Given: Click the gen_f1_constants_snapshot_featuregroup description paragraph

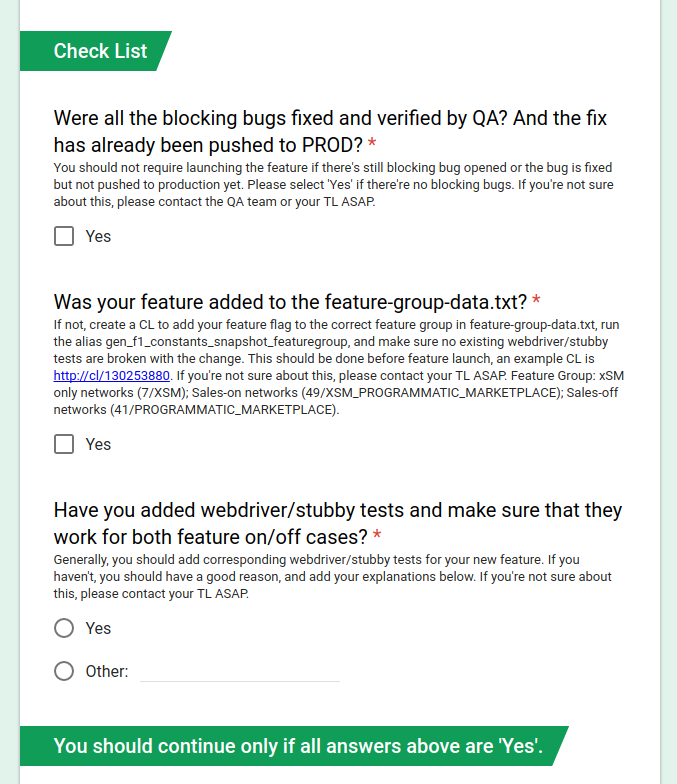Looking at the screenshot, I should [x=338, y=367].
